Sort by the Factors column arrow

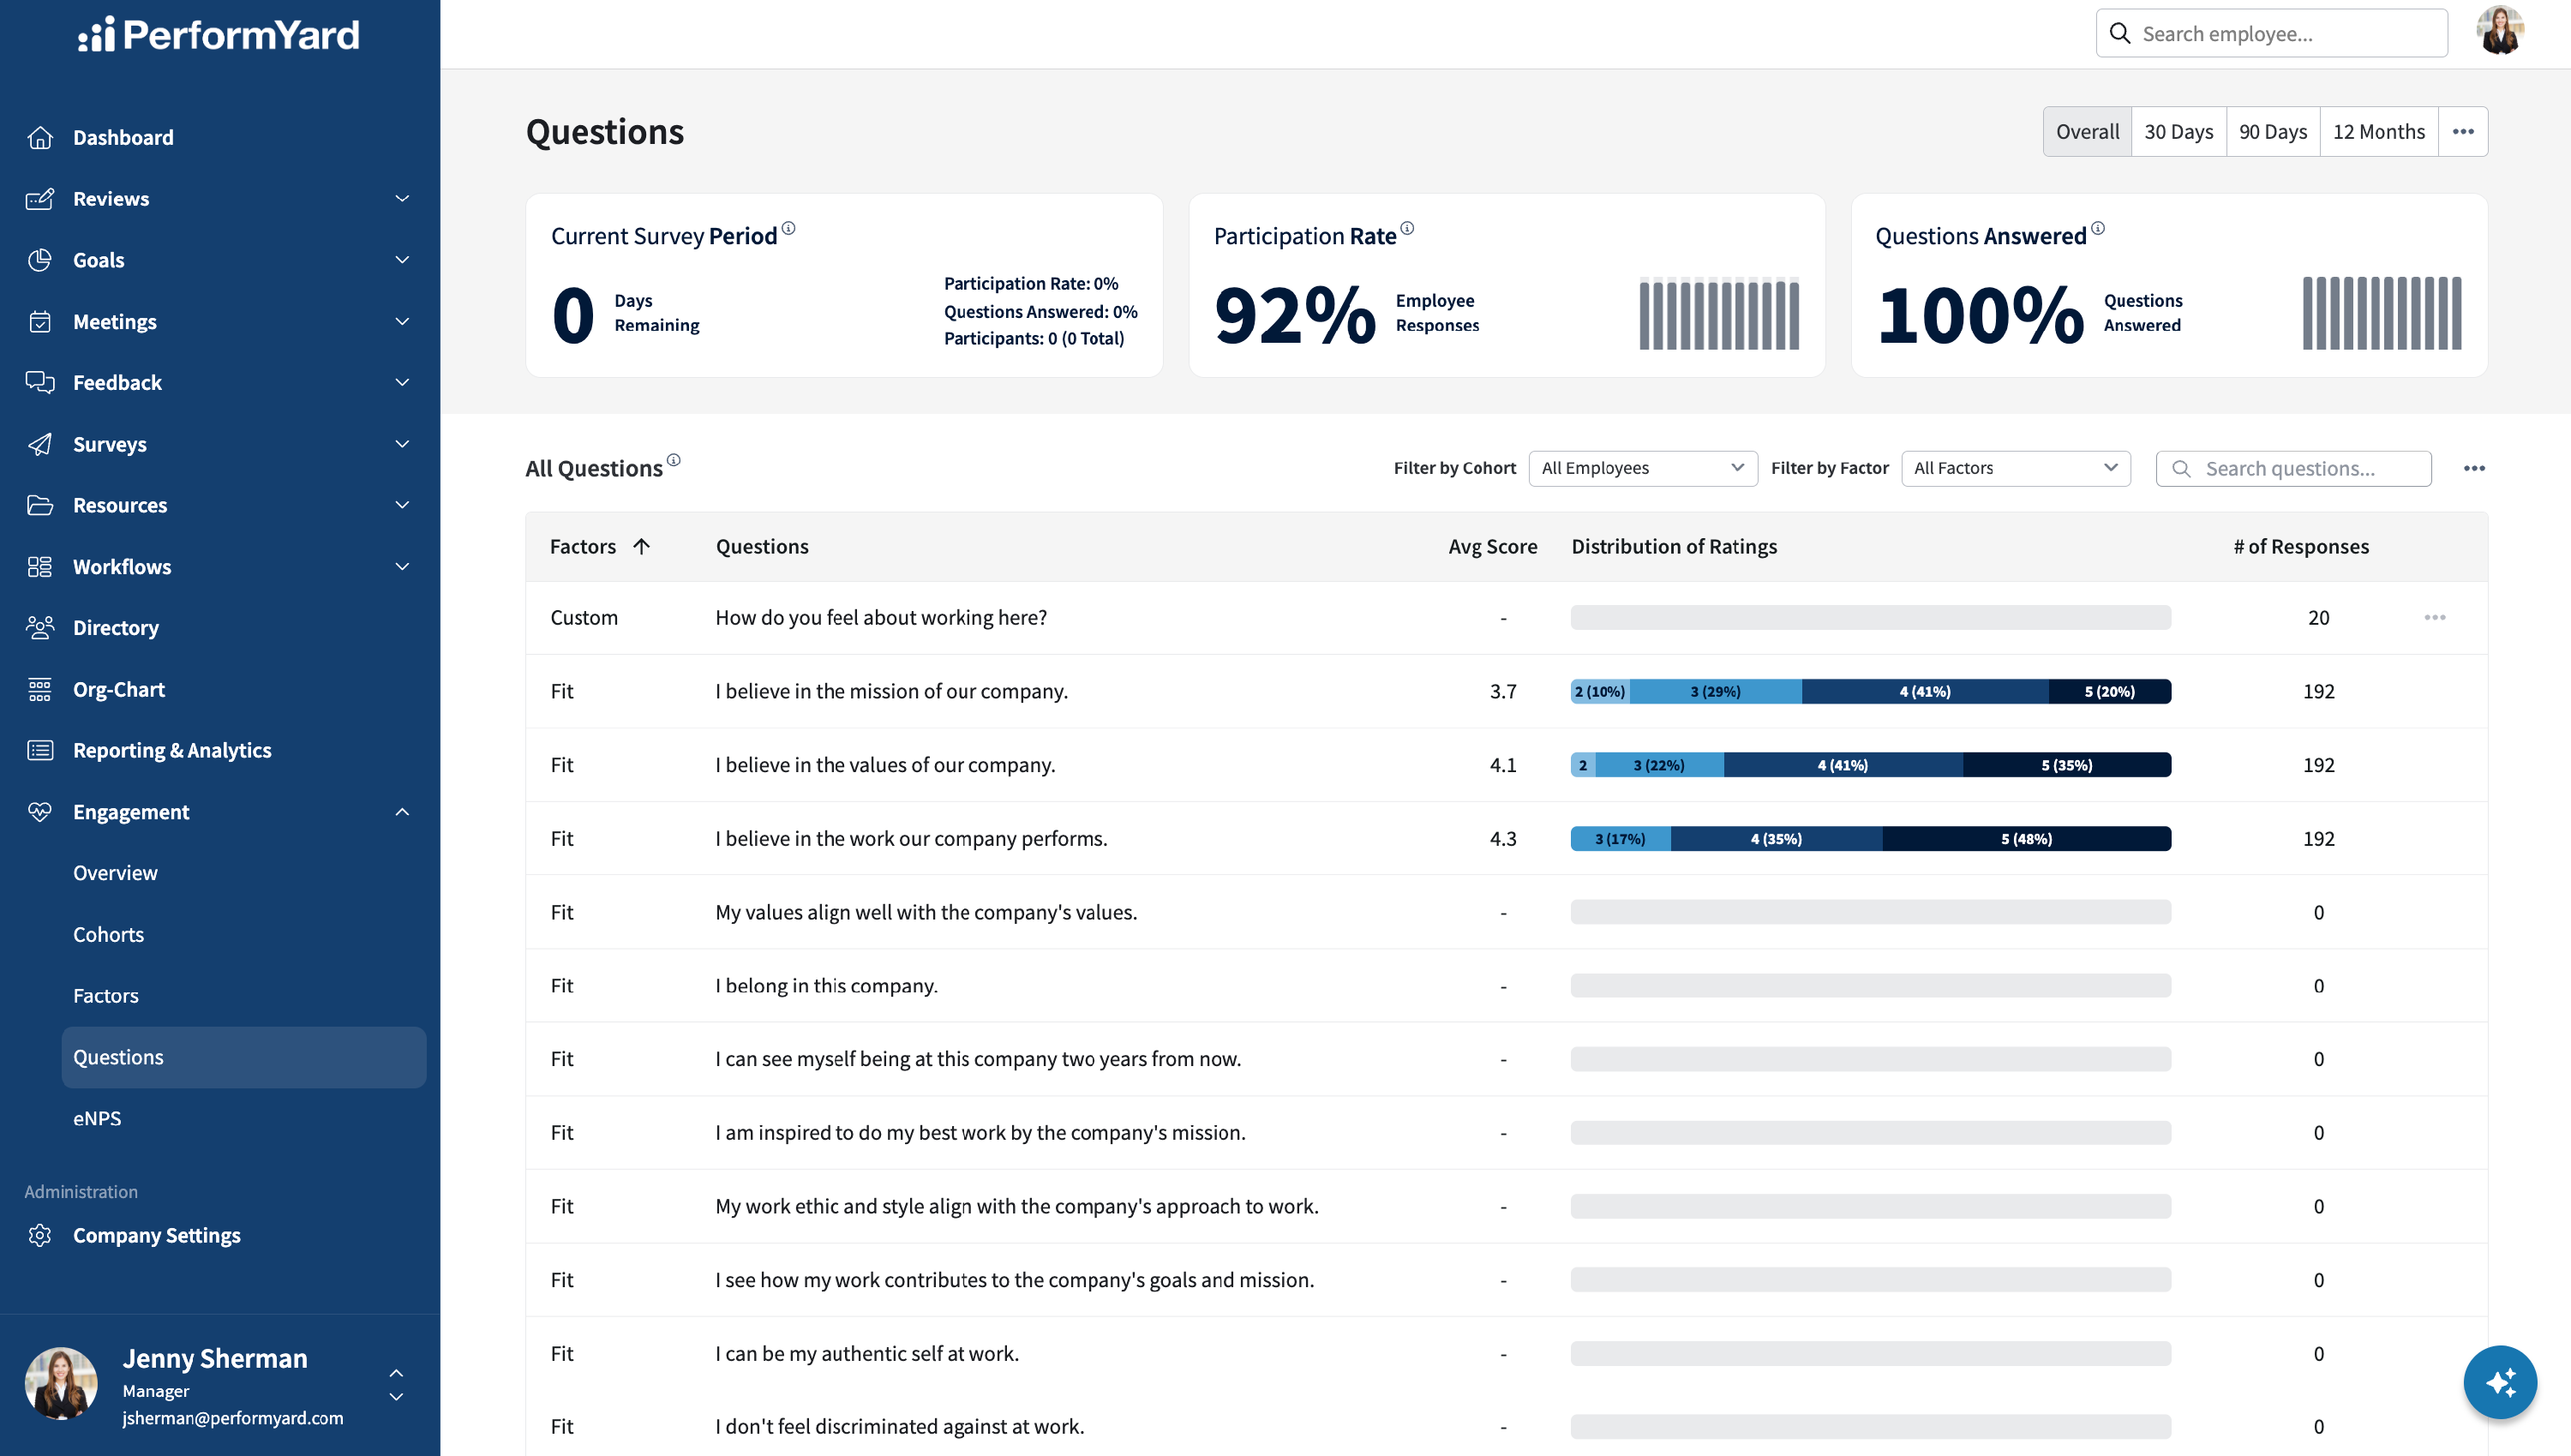pyautogui.click(x=642, y=546)
